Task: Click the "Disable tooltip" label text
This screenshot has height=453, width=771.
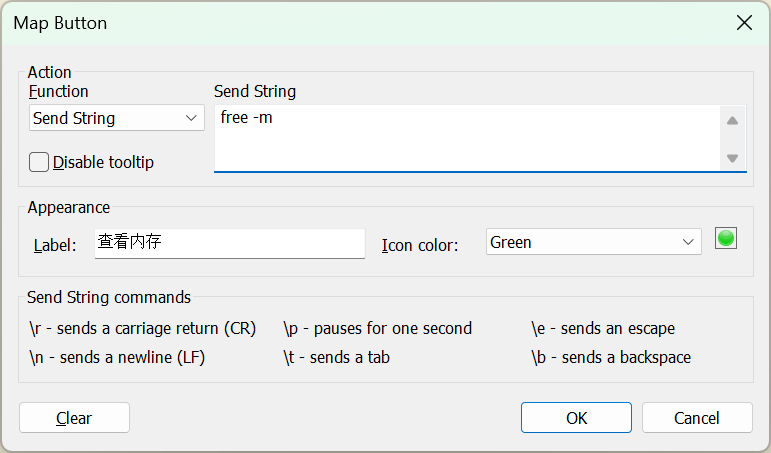Action: (x=103, y=162)
